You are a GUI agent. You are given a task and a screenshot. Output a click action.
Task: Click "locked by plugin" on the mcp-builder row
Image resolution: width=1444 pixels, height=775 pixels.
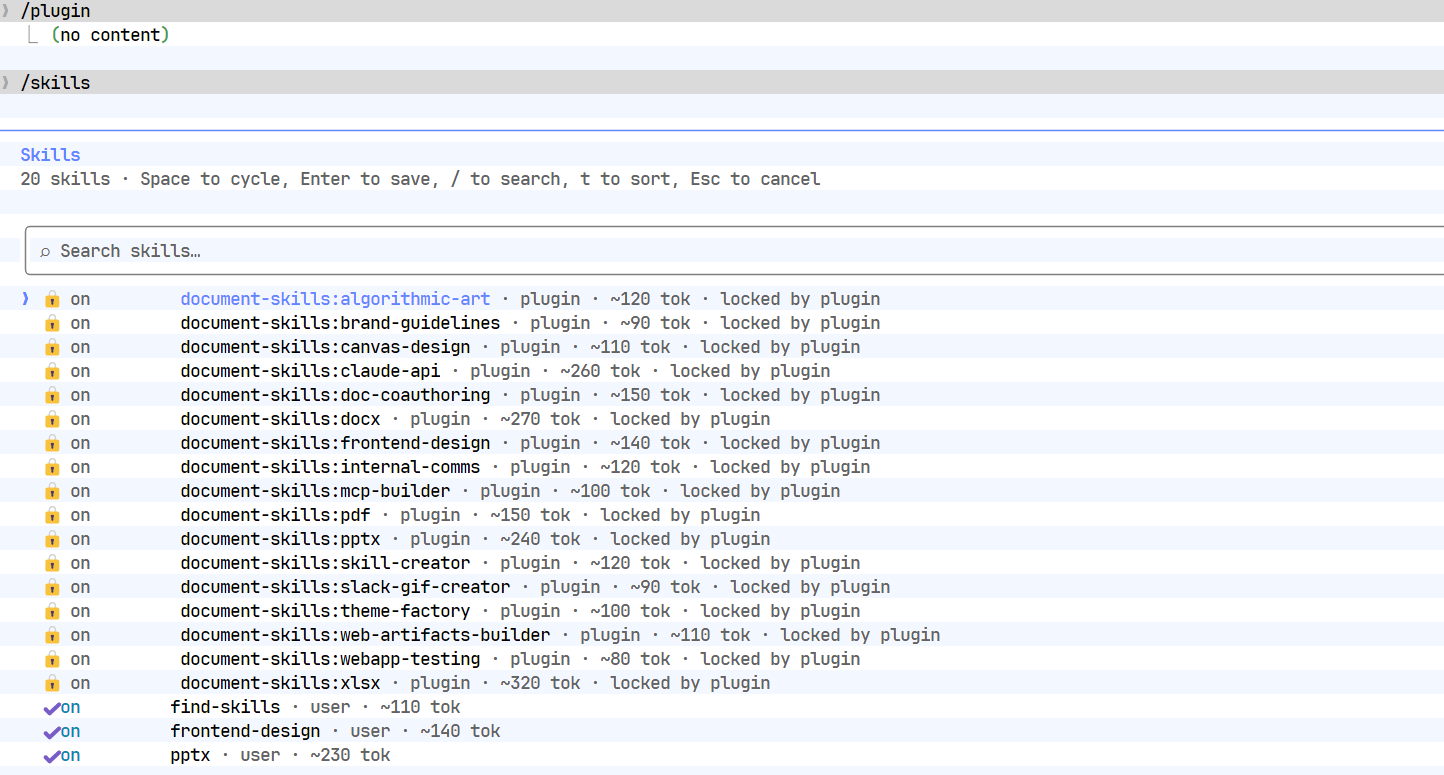760,491
